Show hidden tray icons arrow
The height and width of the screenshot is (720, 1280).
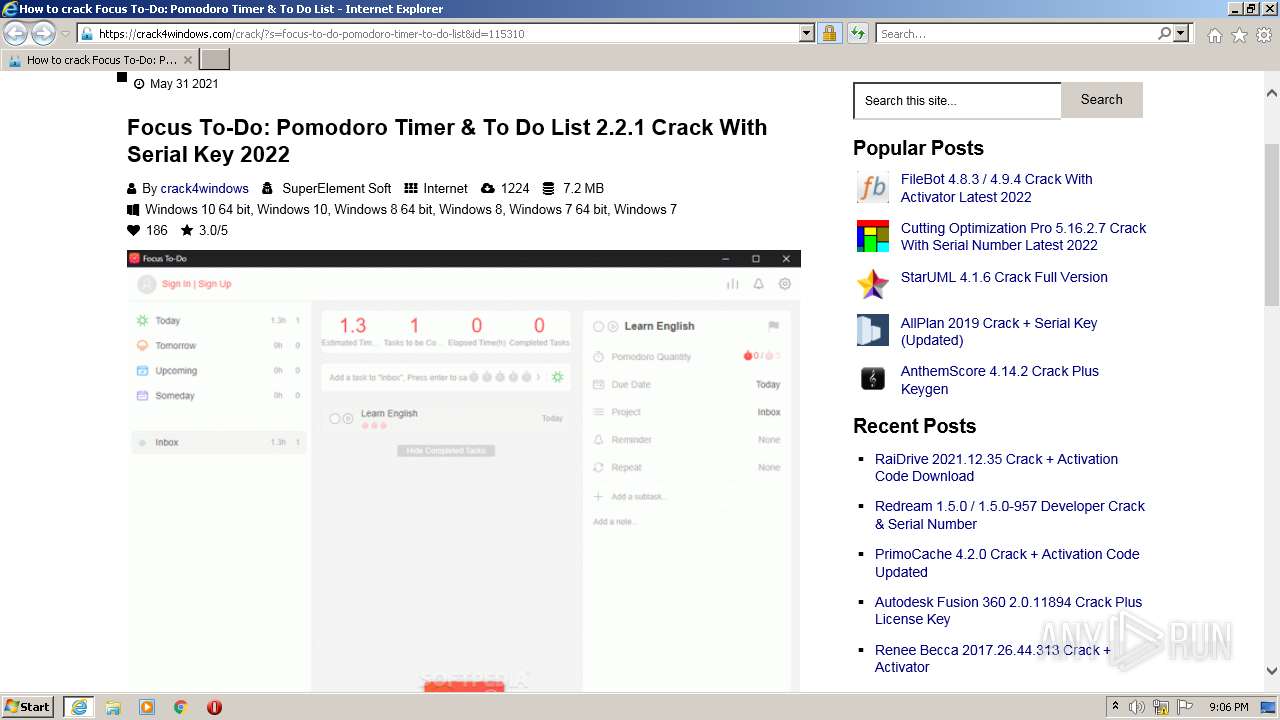[x=1115, y=707]
